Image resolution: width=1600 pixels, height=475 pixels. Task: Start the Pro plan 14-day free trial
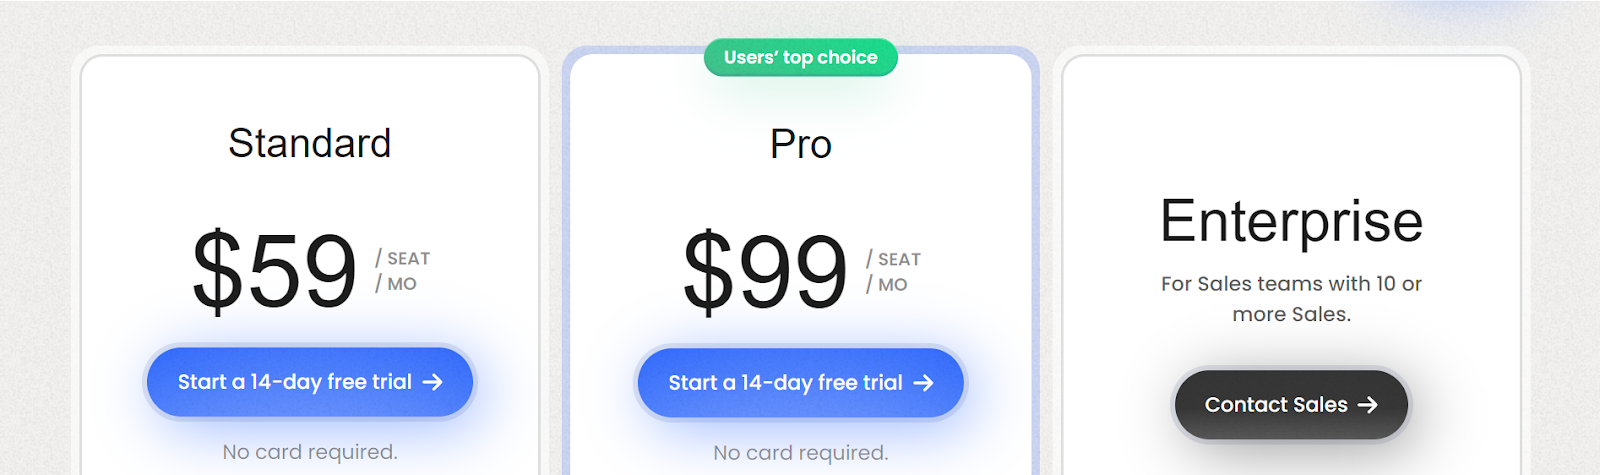tap(800, 383)
